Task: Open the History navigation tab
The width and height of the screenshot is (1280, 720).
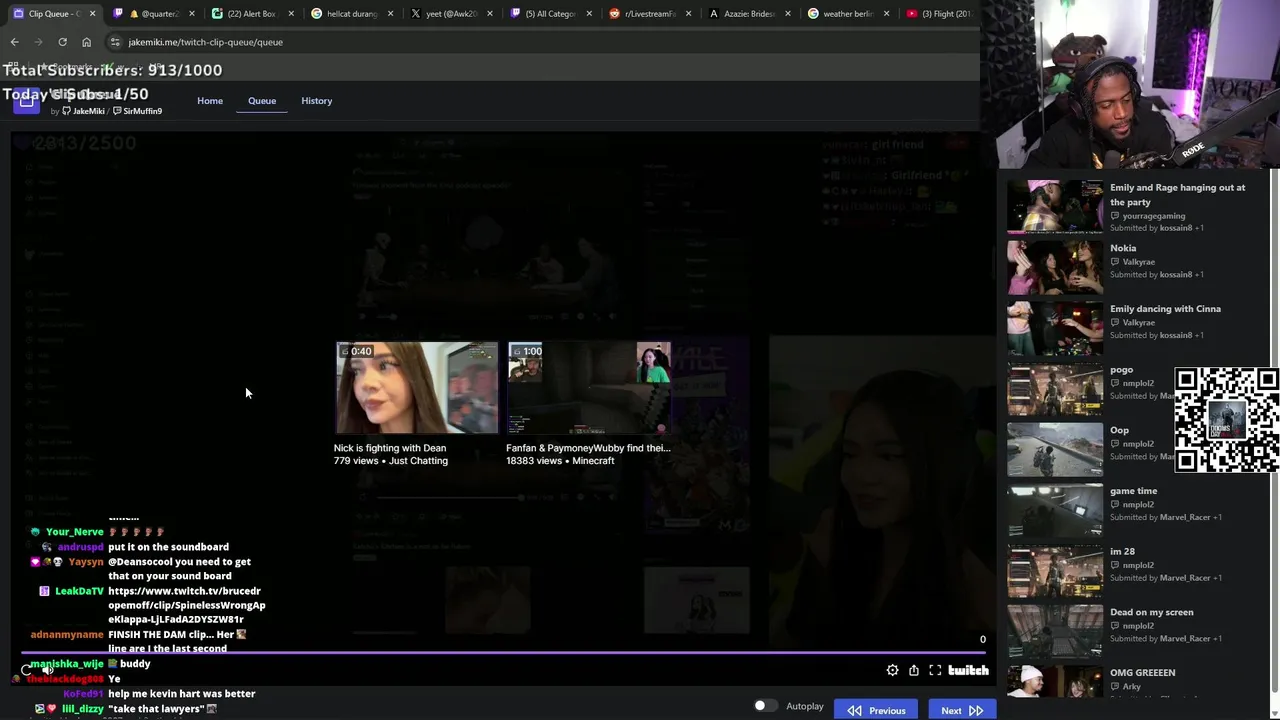Action: click(316, 101)
